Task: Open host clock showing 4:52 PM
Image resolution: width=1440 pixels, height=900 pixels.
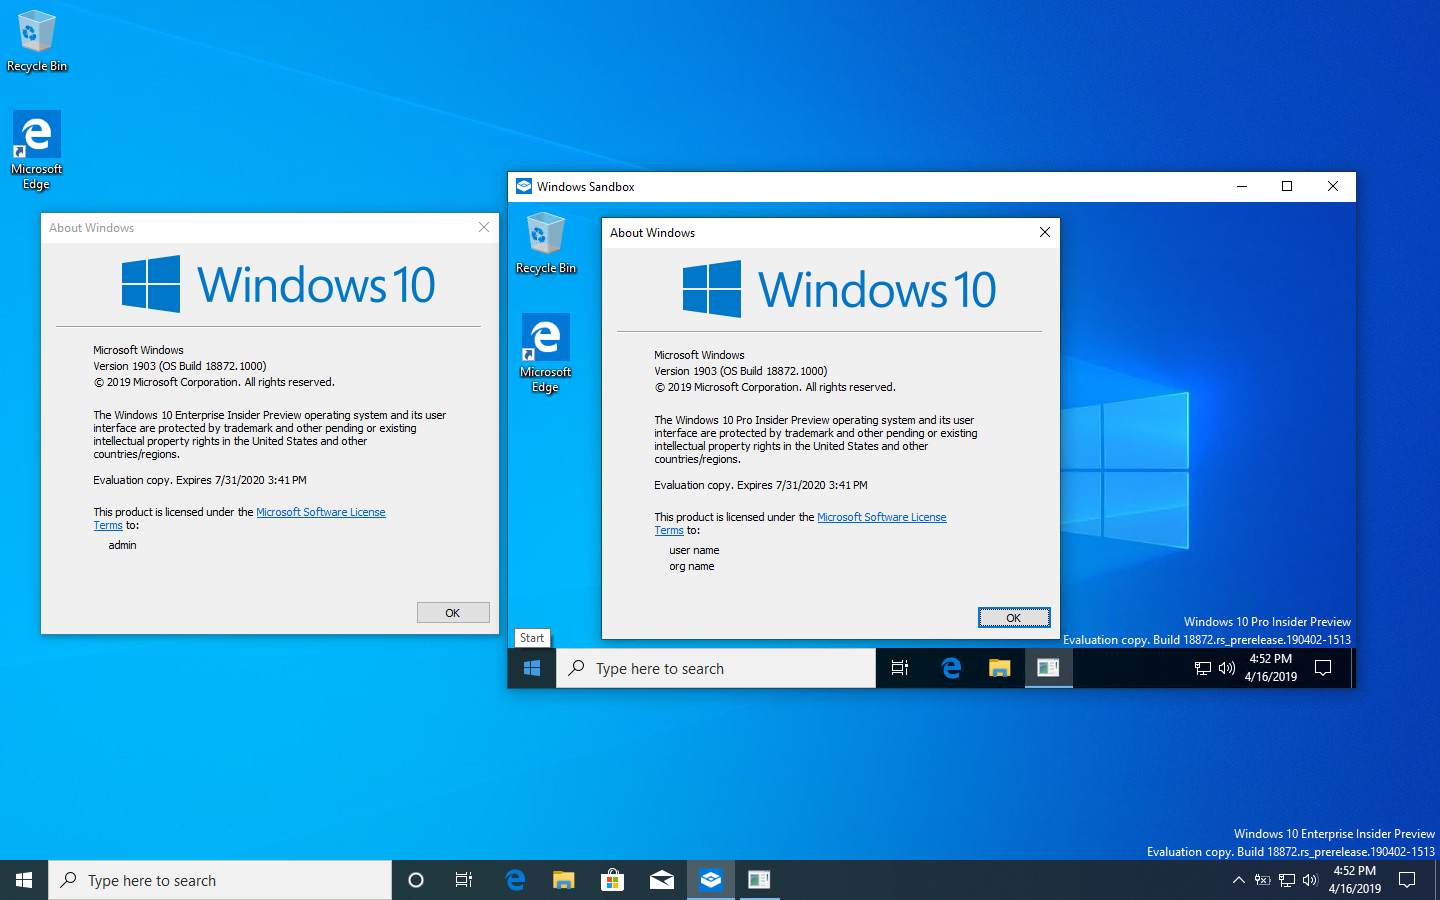Action: 1354,880
